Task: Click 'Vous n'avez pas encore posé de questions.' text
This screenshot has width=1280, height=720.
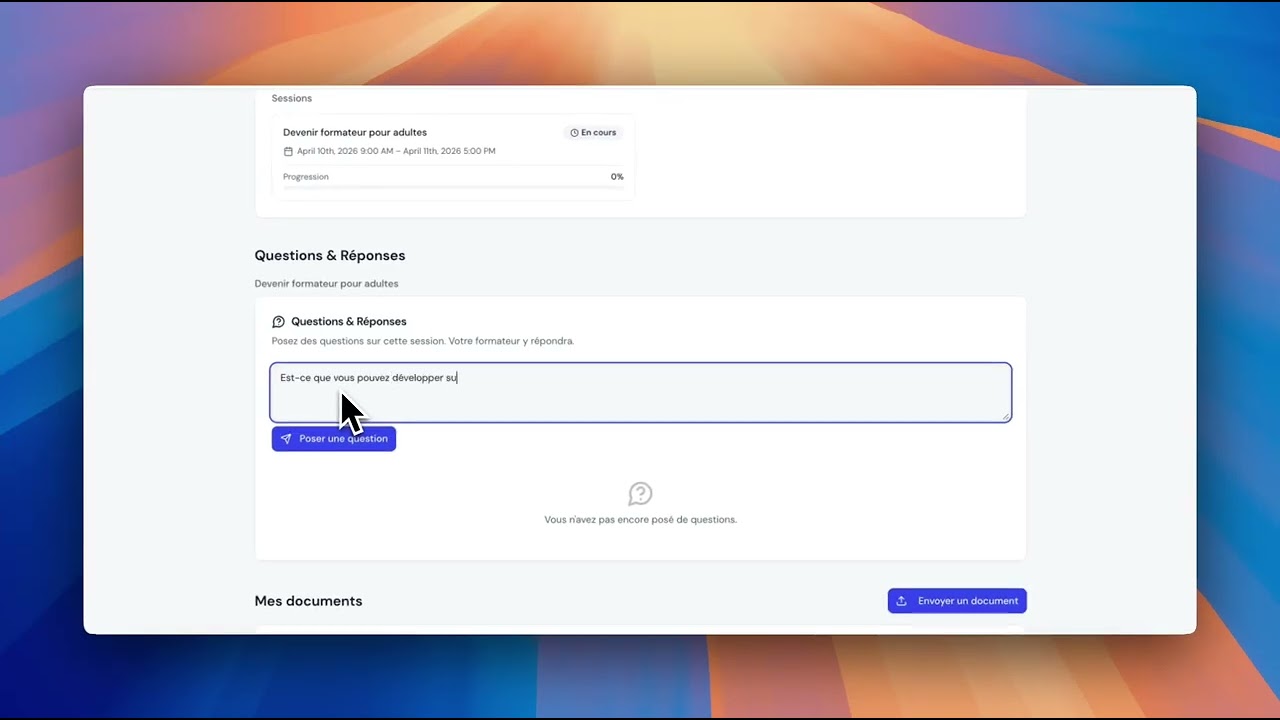Action: click(641, 520)
